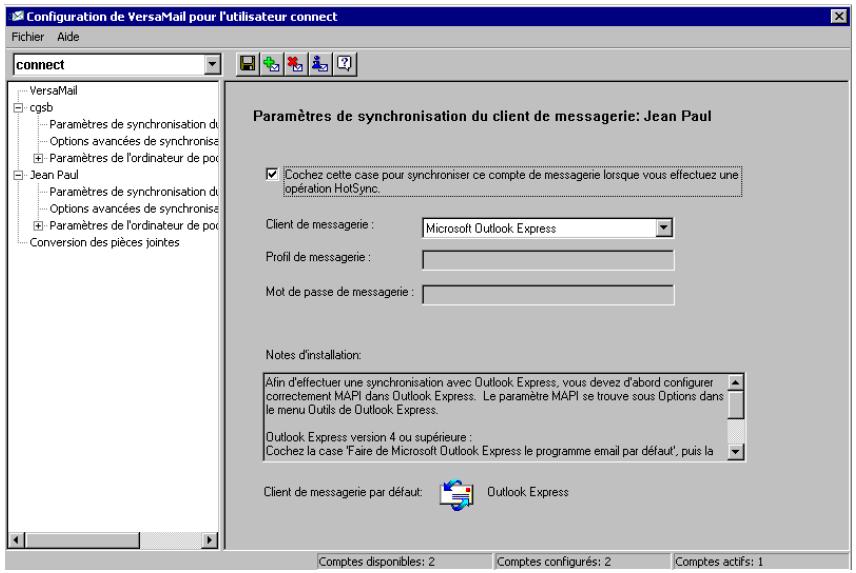Open the connect user dropdown
This screenshot has width=856, height=573.
212,64
